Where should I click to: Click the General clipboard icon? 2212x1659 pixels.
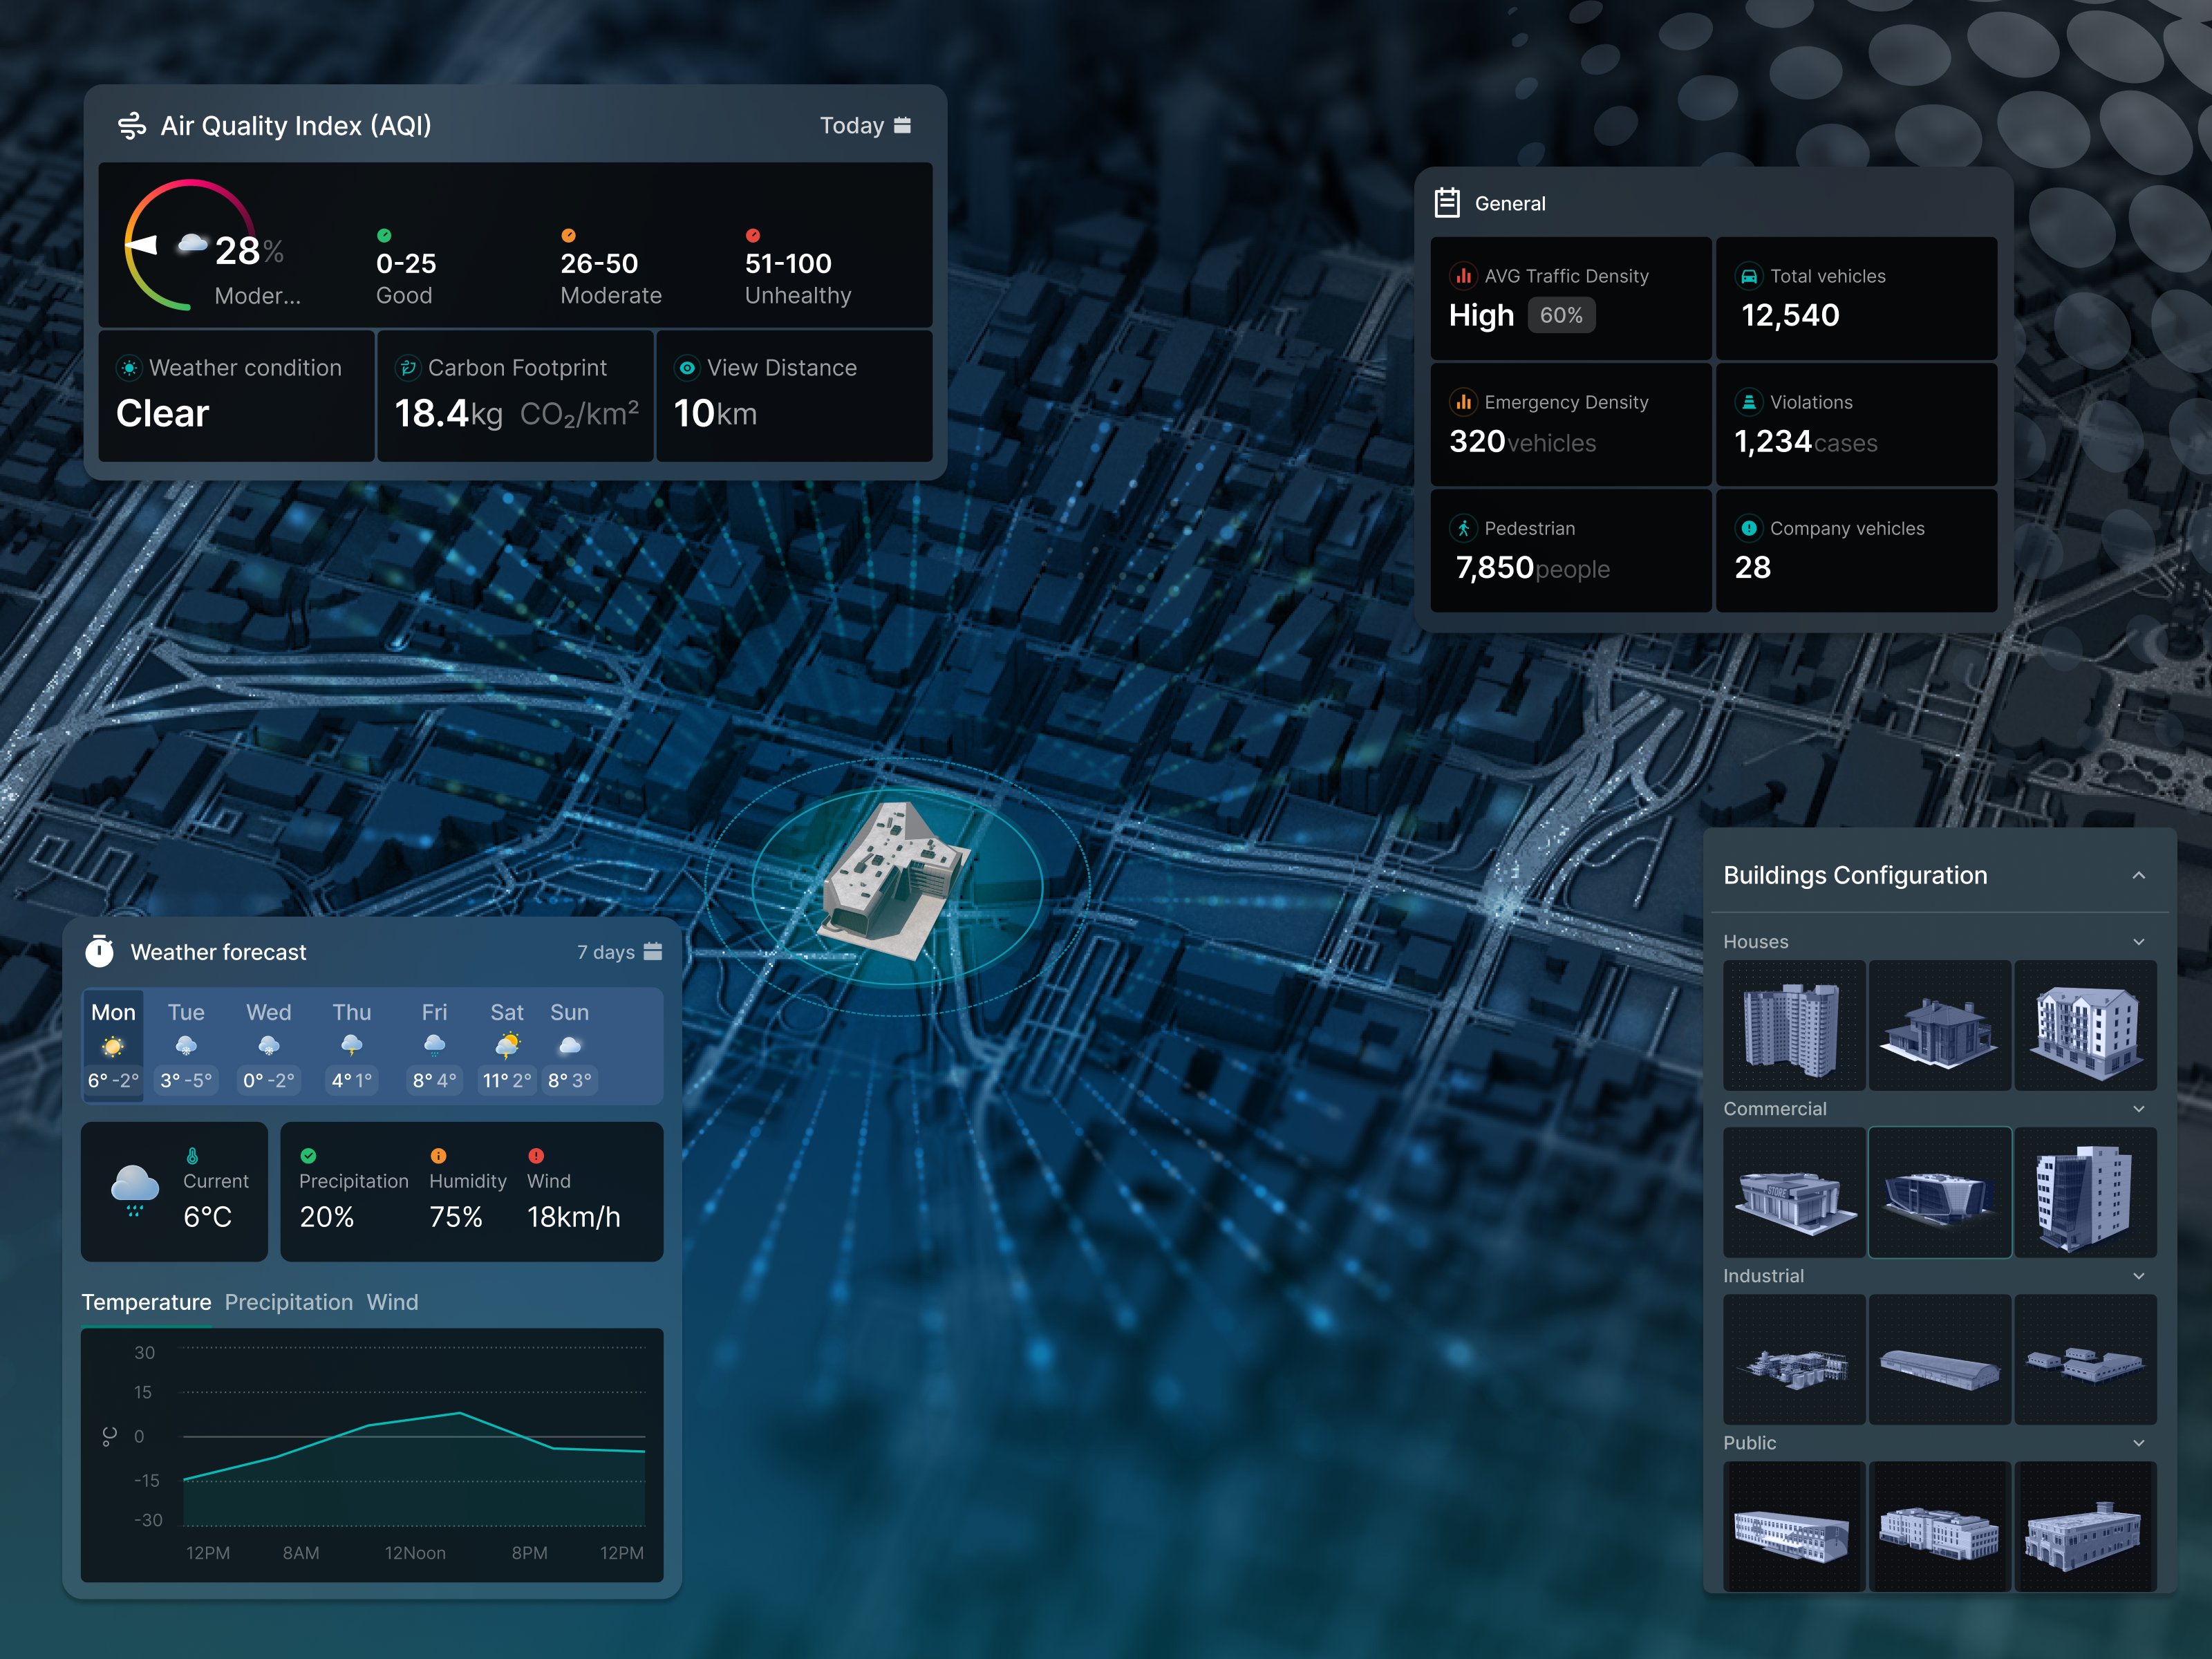(1446, 203)
